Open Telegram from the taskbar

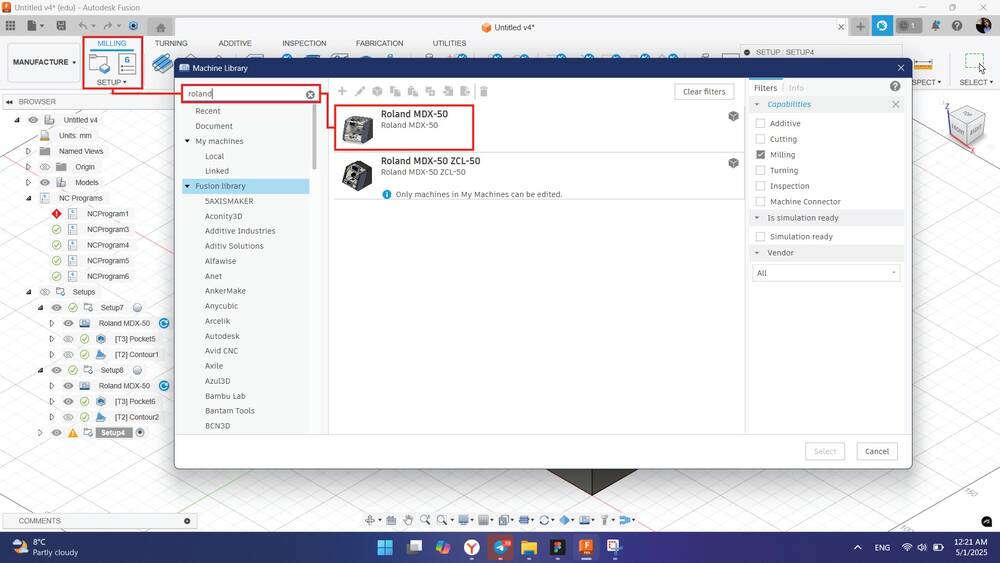[500, 547]
